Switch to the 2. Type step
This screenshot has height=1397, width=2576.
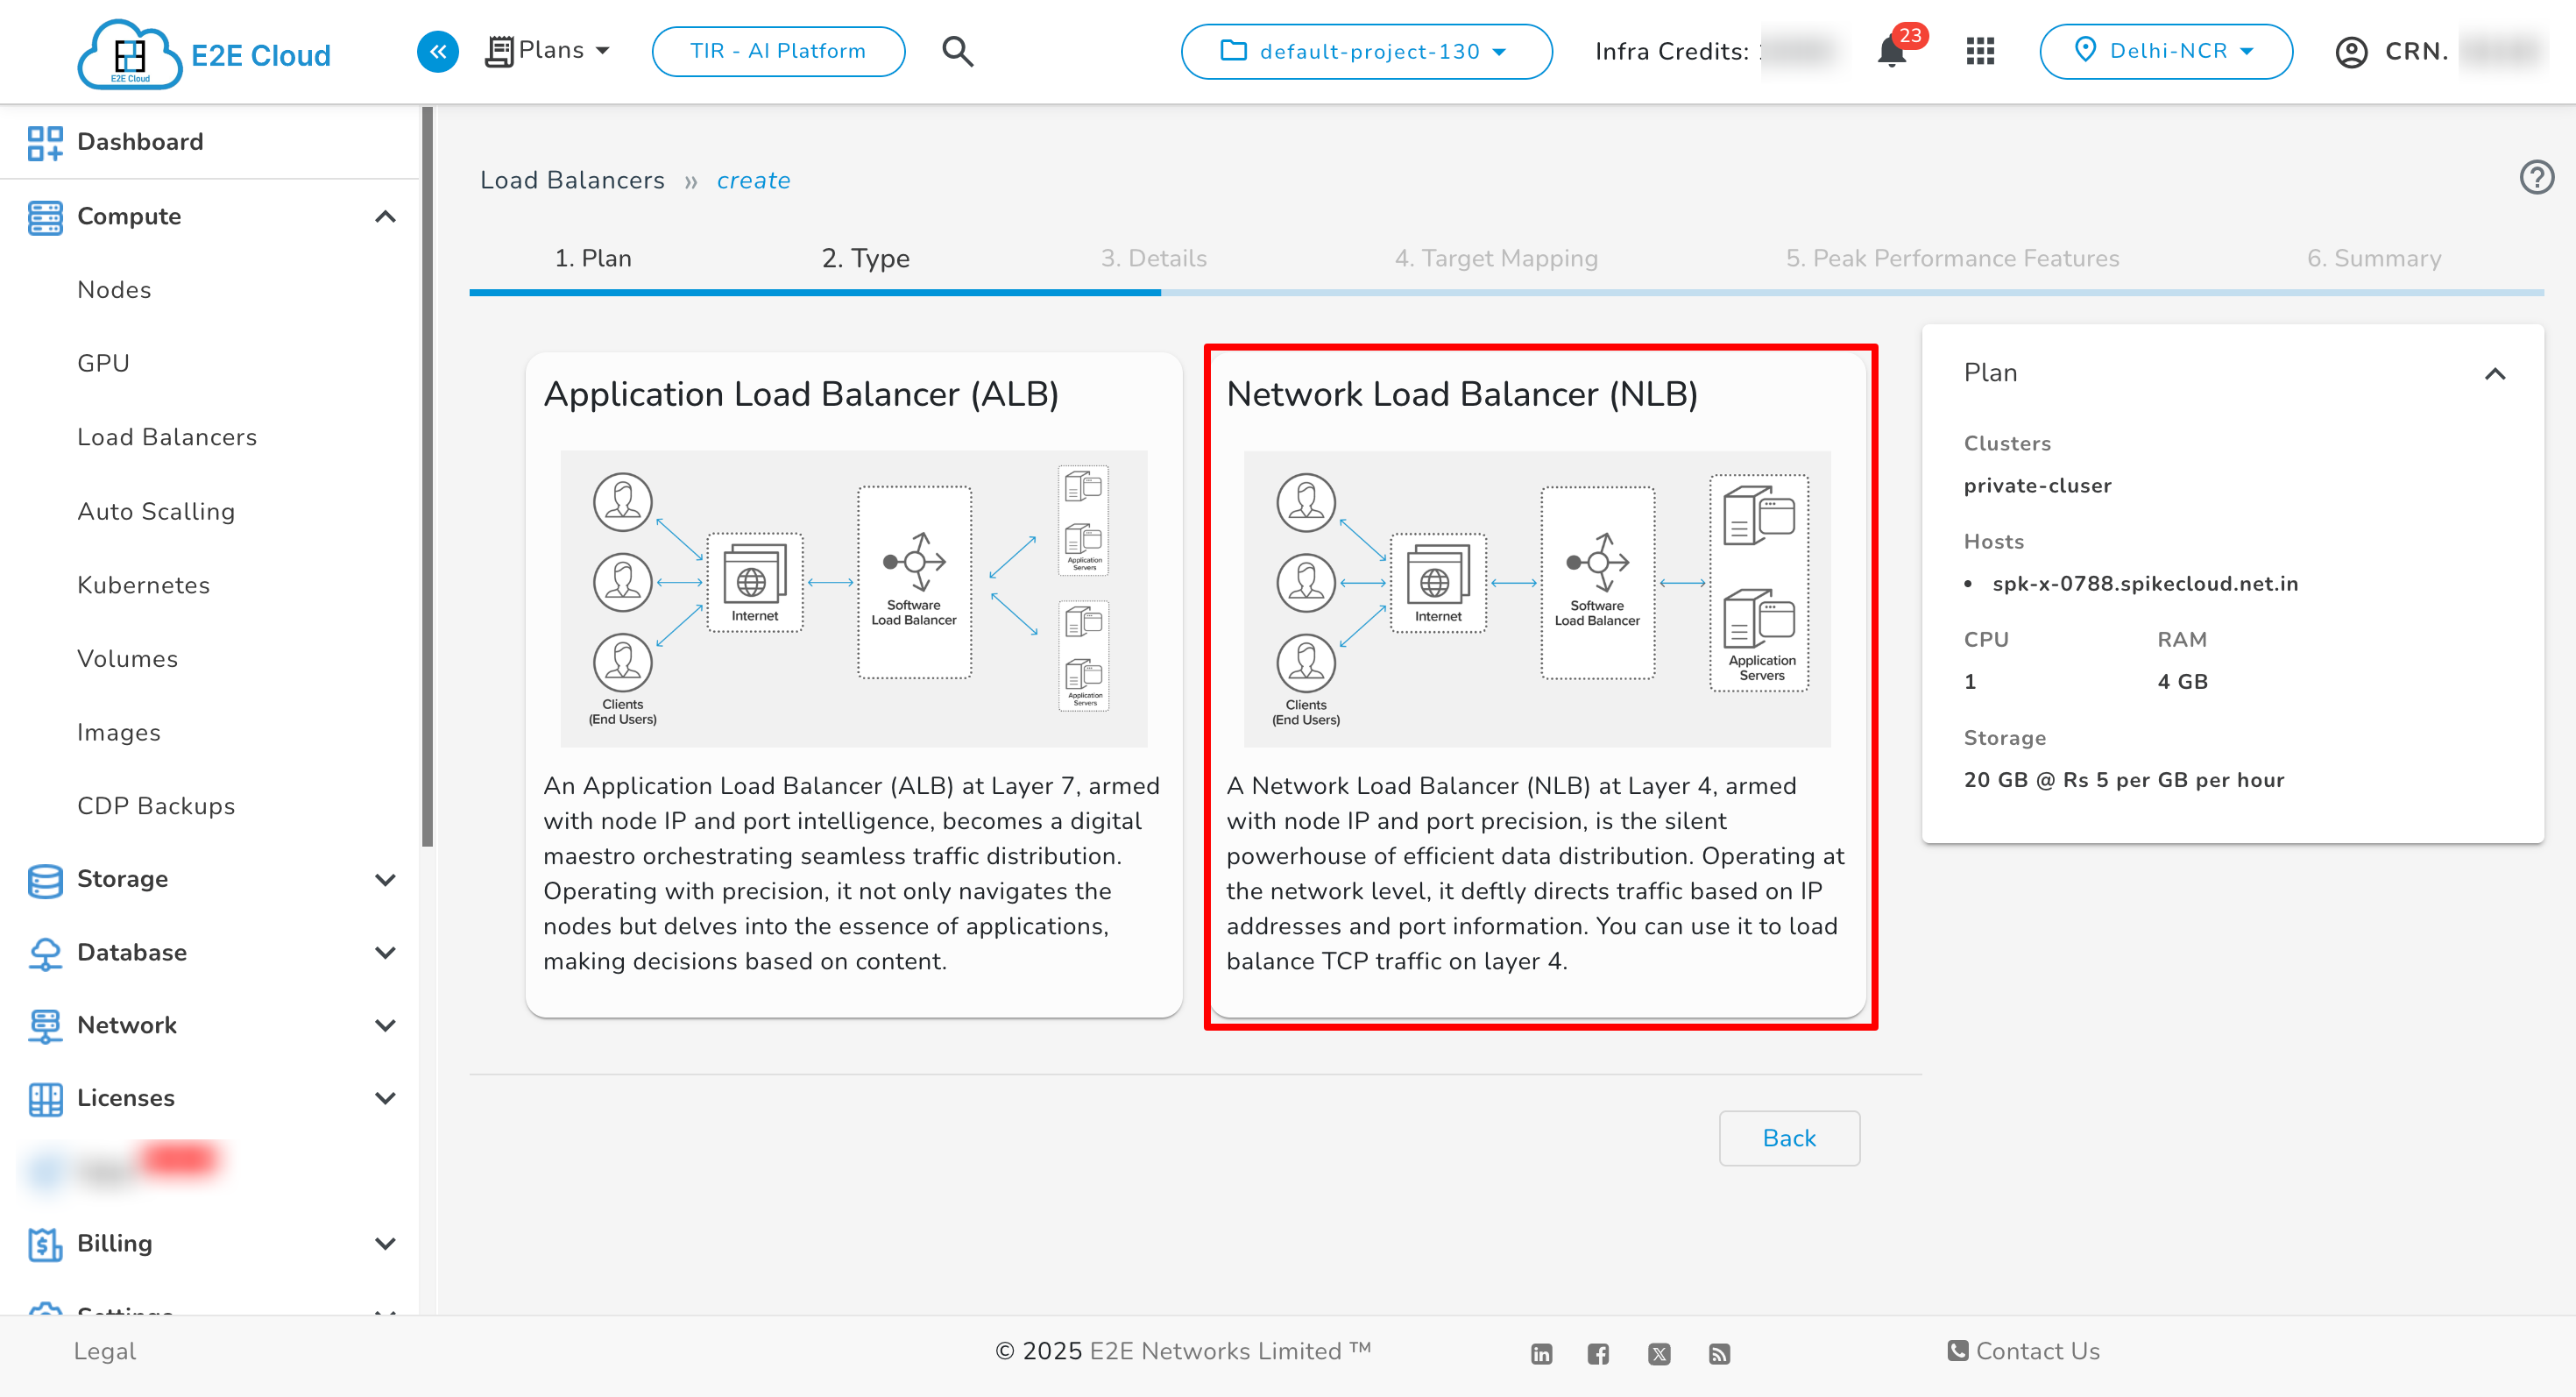pos(866,258)
